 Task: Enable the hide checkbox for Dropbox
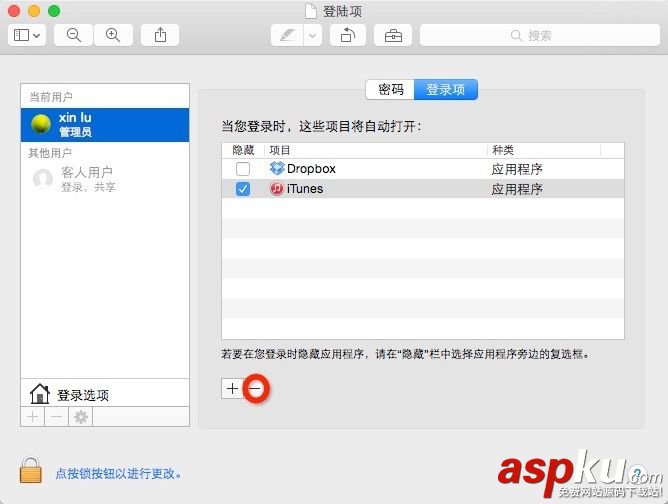[243, 169]
